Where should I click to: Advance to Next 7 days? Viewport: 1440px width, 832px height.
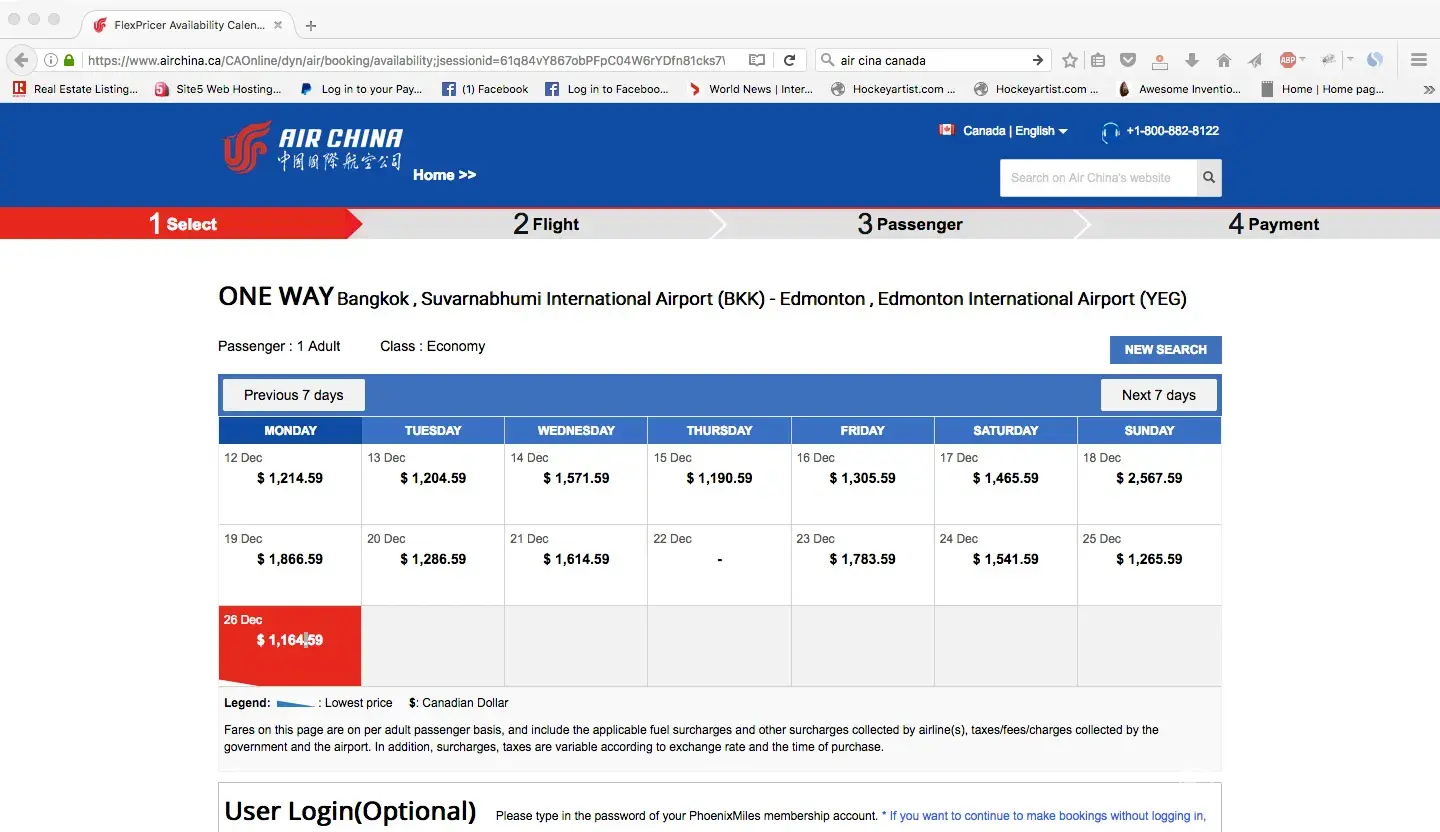coord(1158,395)
